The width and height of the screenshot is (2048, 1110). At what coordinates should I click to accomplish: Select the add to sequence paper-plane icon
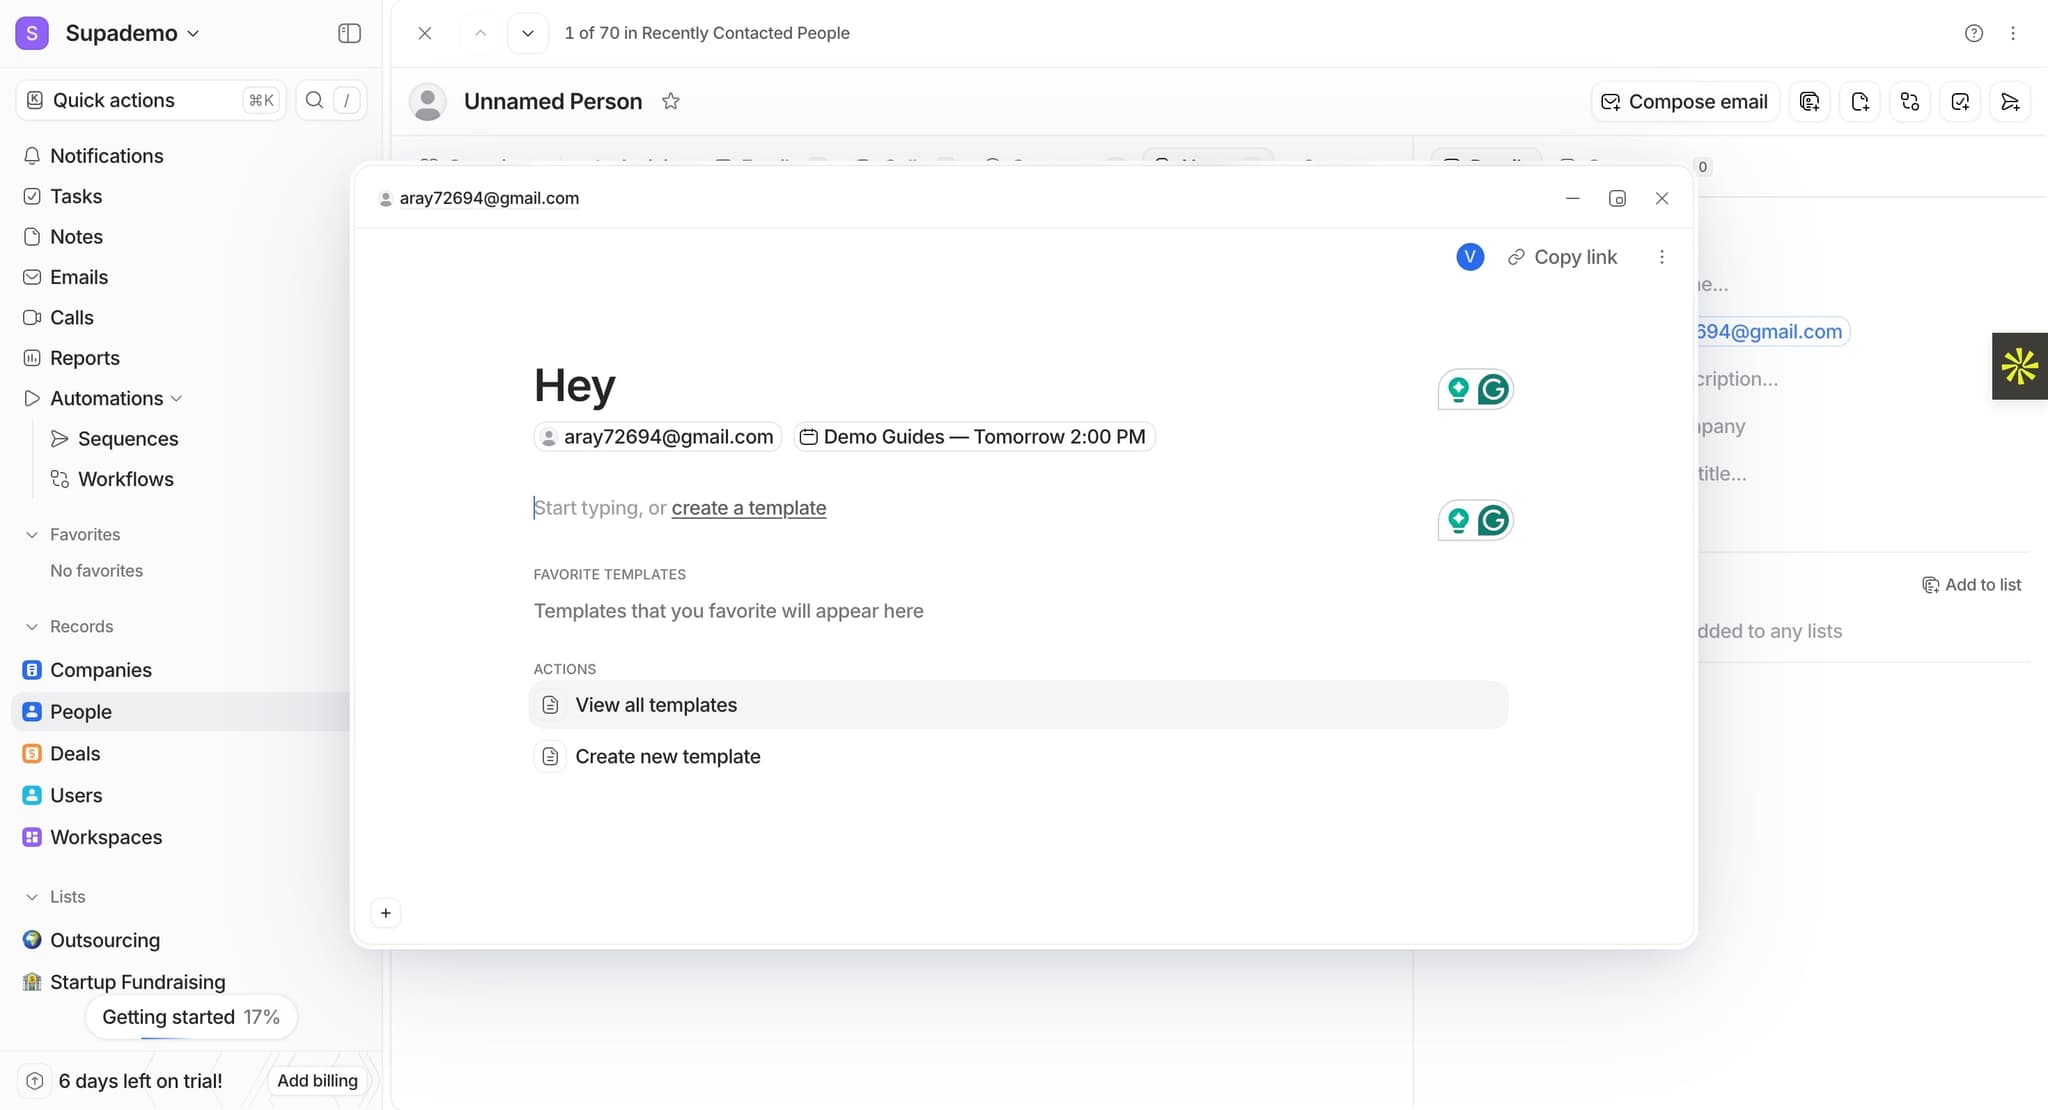tap(2010, 101)
